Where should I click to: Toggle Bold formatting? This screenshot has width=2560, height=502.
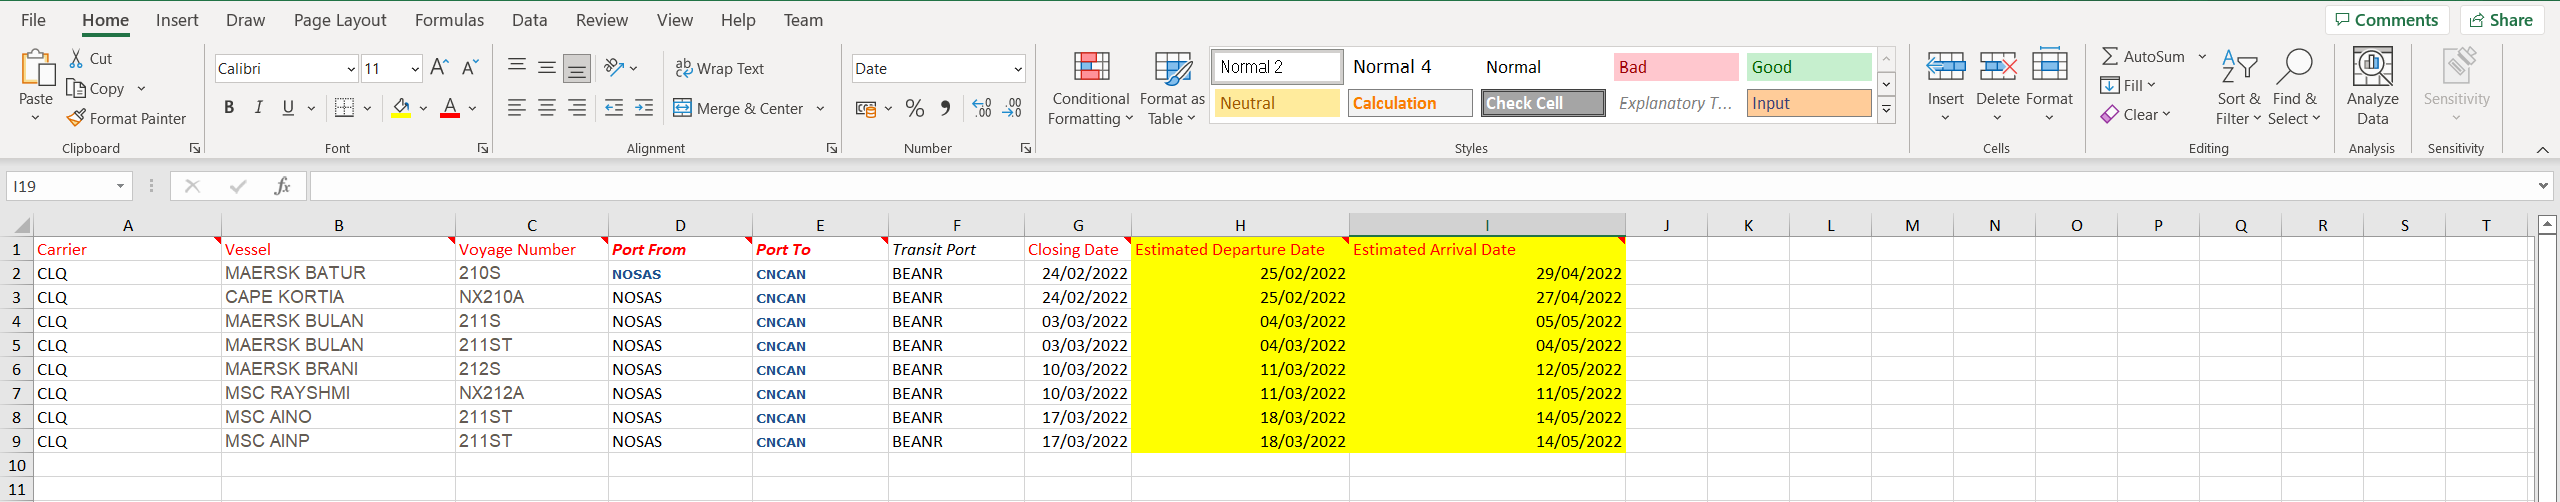coord(229,108)
